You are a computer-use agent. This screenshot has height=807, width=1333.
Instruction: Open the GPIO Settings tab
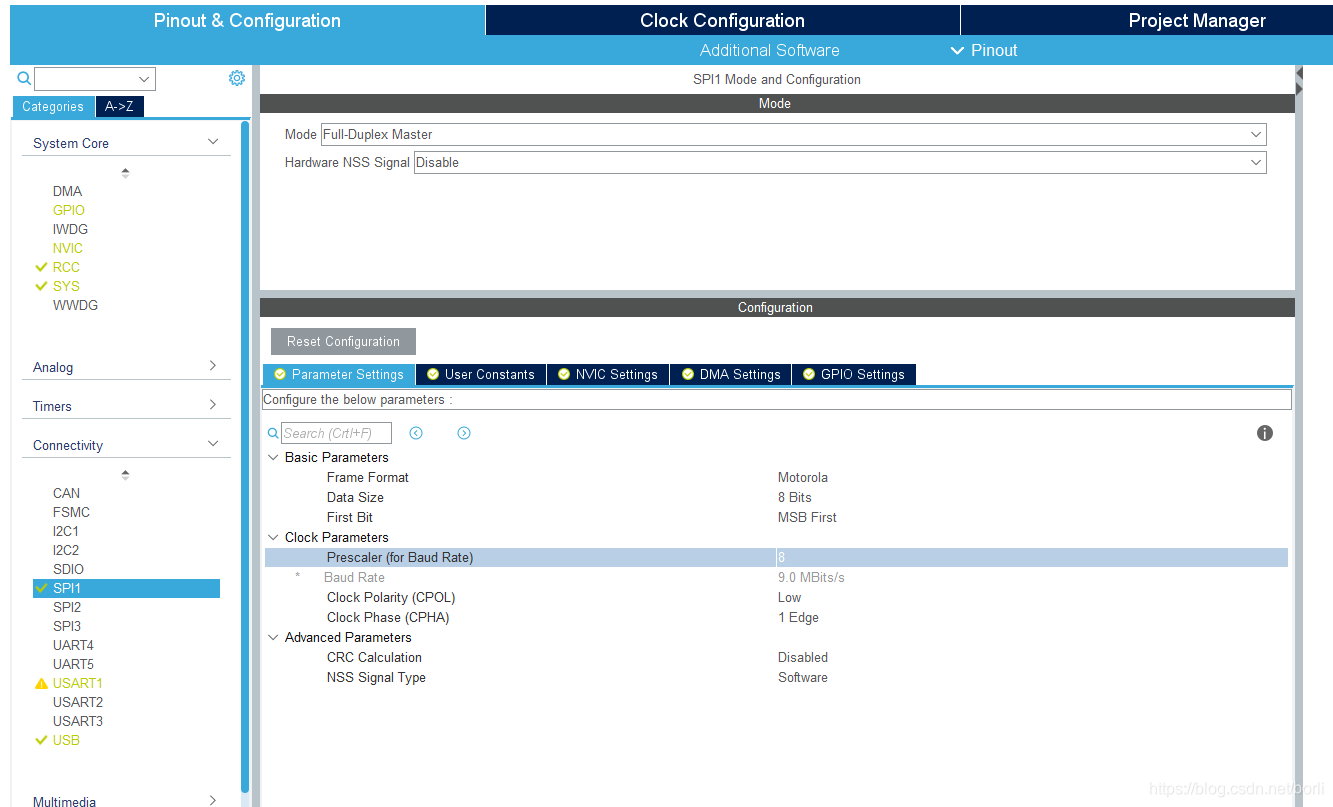coord(854,374)
